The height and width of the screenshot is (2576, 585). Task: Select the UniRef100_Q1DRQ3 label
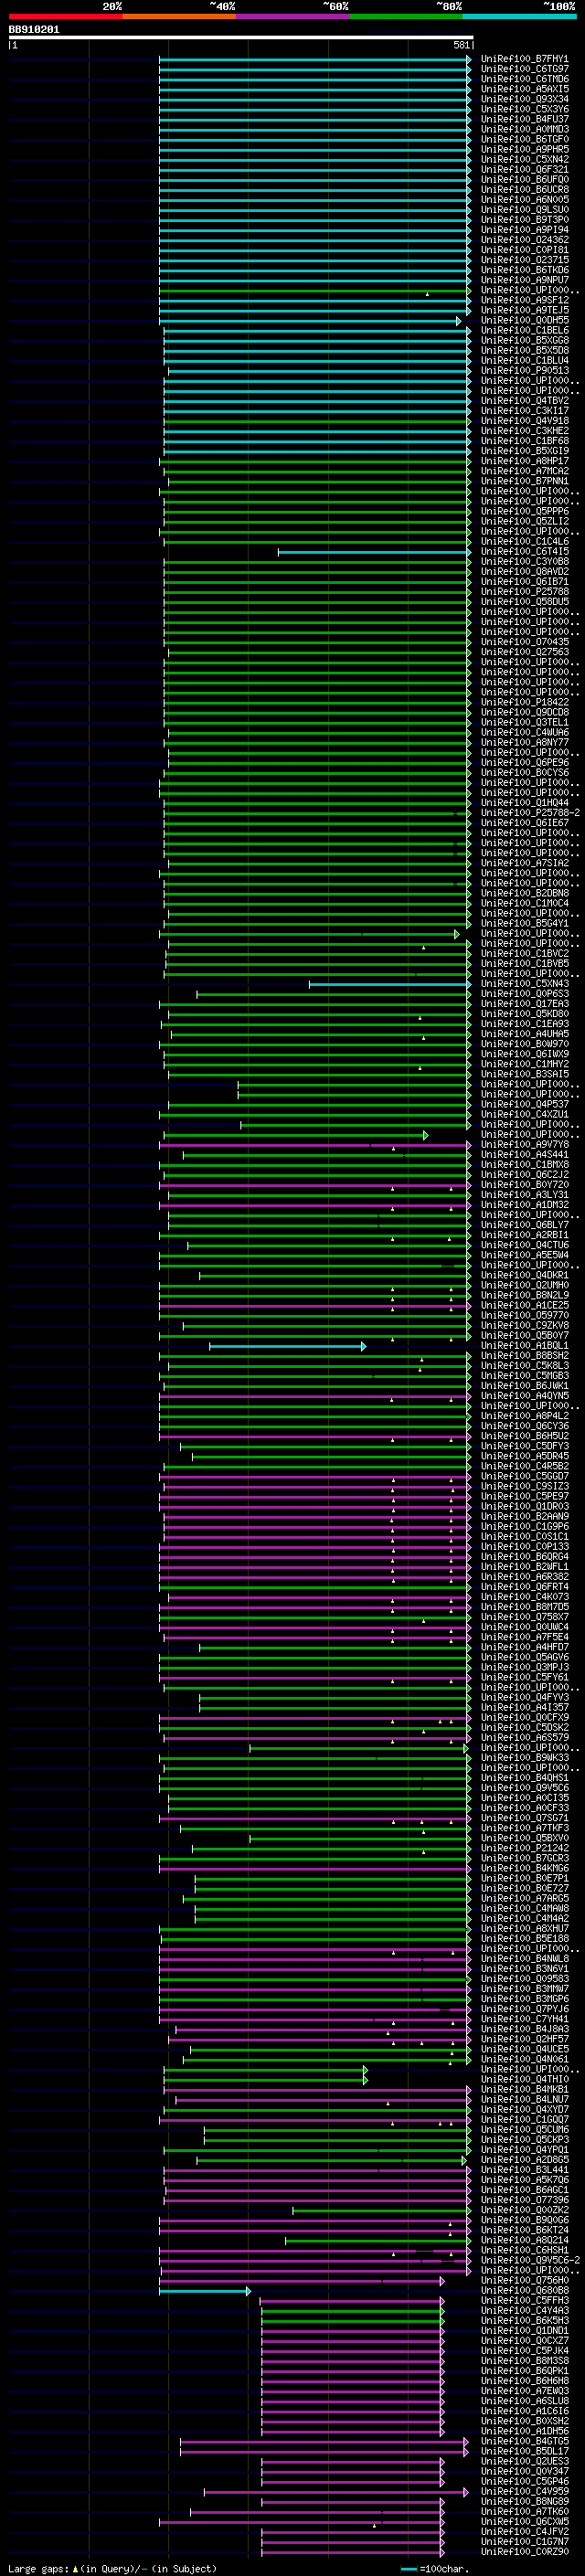pos(524,1506)
